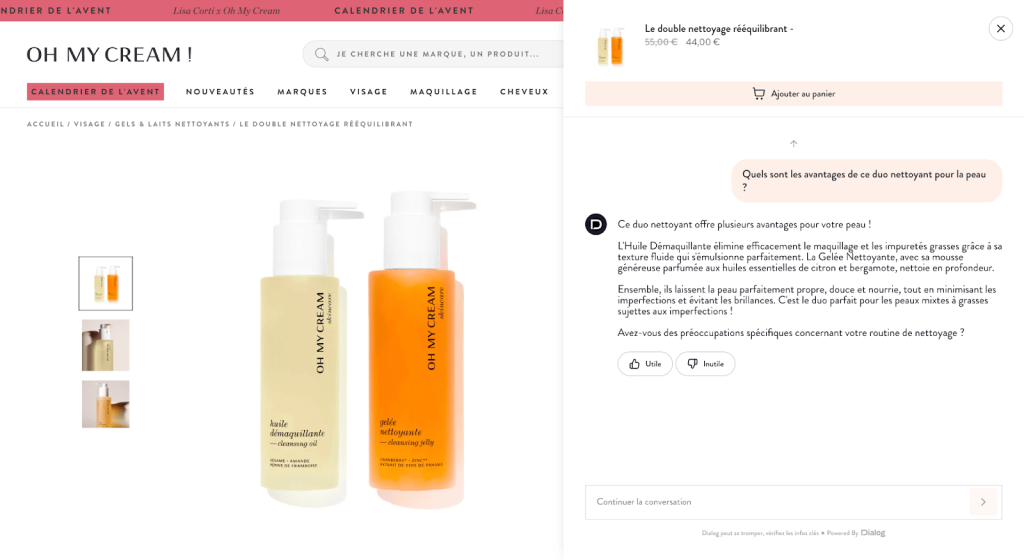The image size is (1024, 560).
Task: Add product with Ajouter au panier
Action: [793, 93]
